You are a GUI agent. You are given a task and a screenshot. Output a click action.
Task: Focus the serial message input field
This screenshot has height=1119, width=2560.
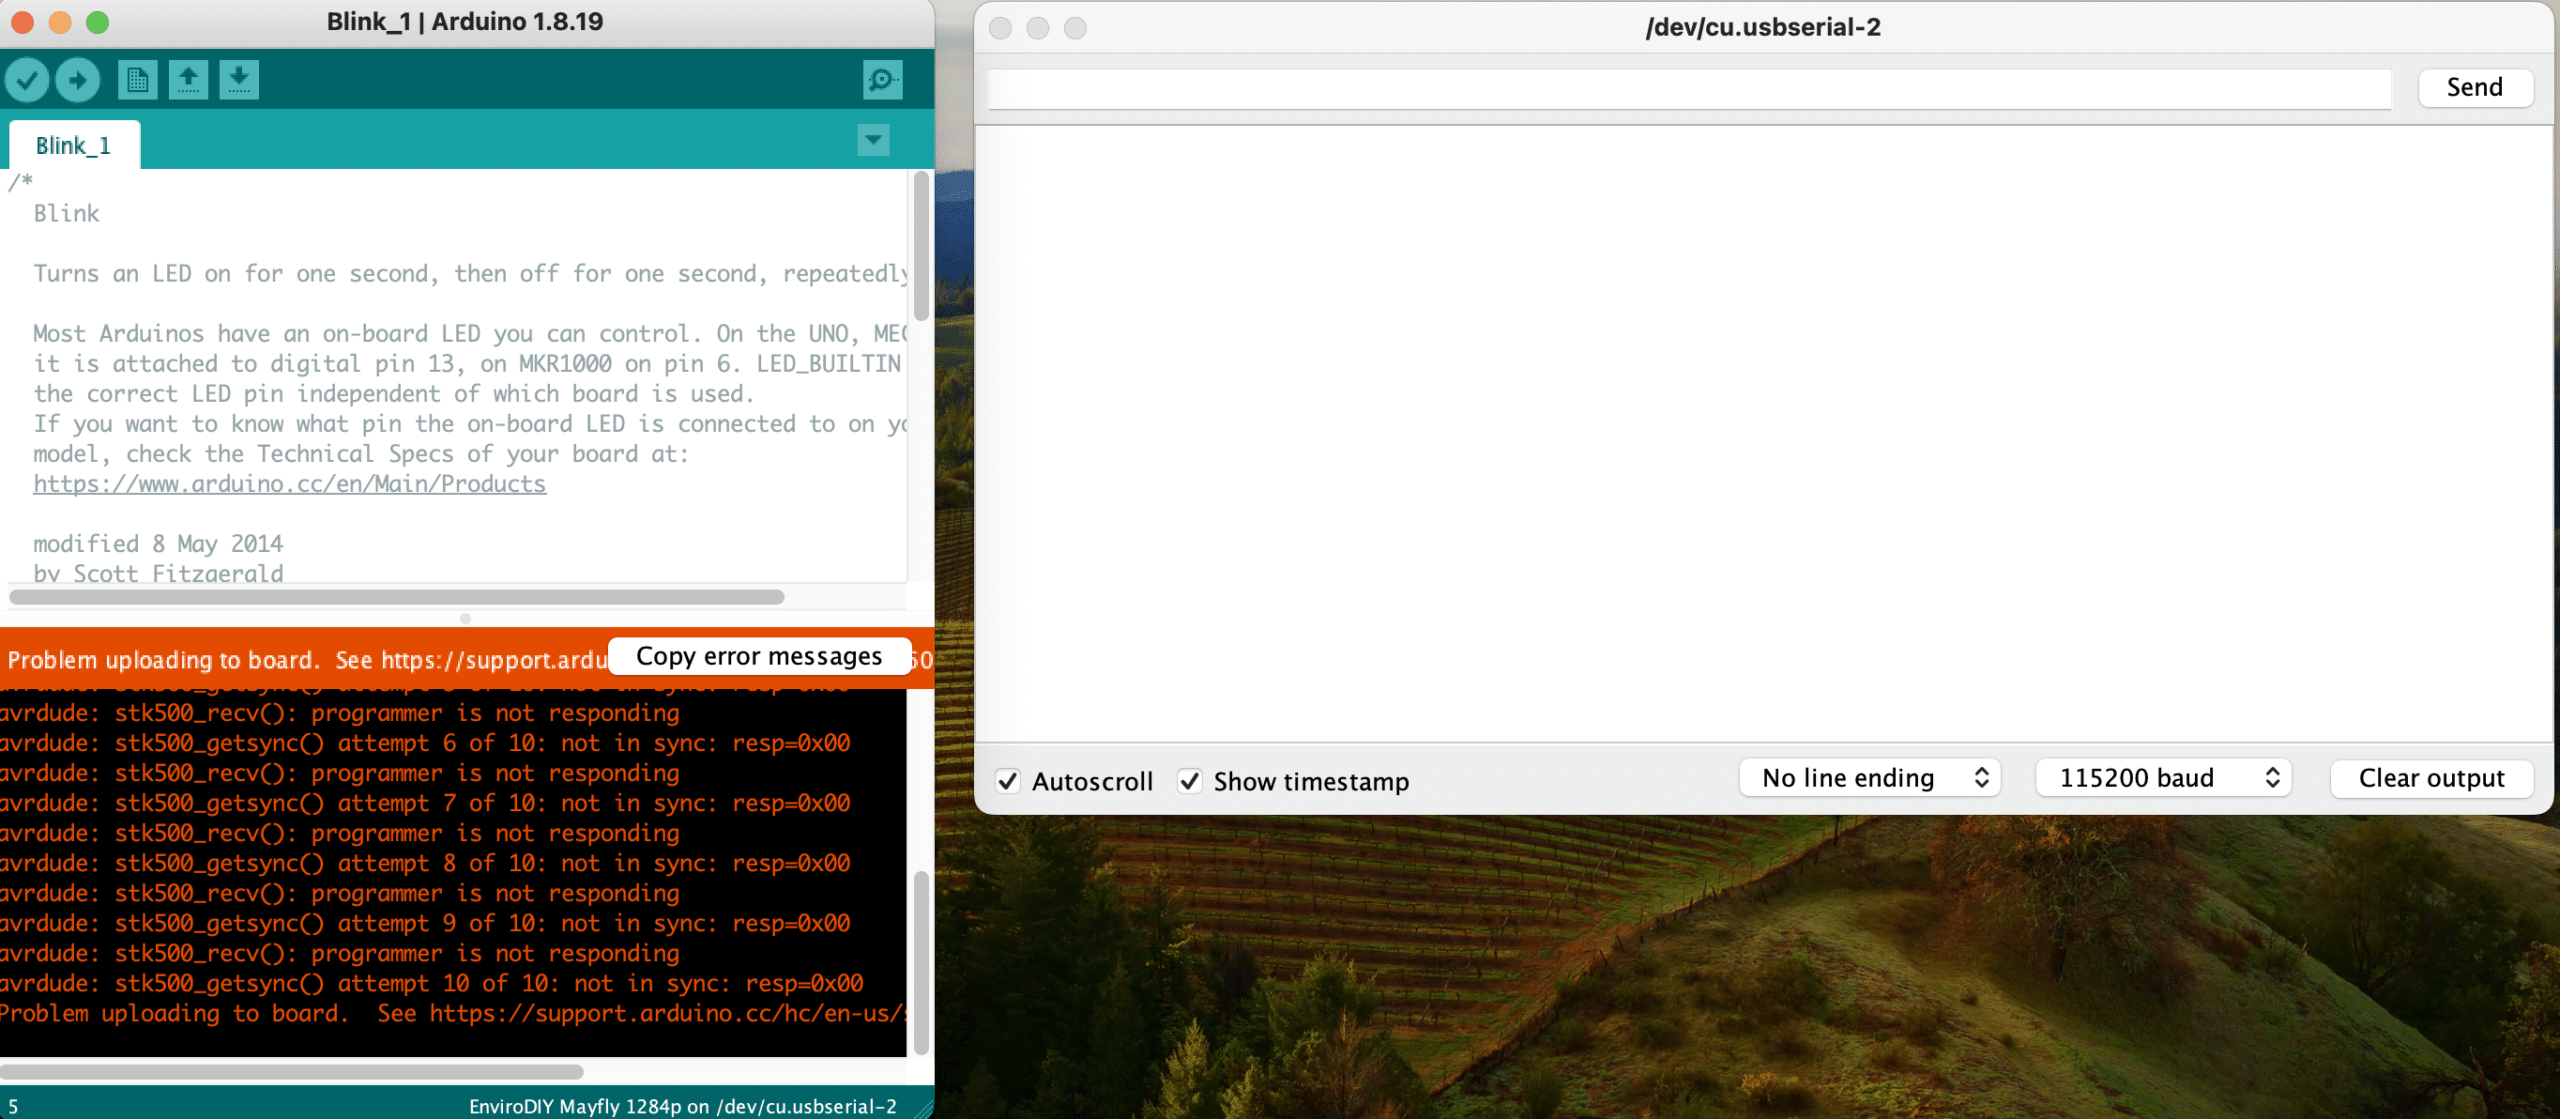click(x=1689, y=88)
